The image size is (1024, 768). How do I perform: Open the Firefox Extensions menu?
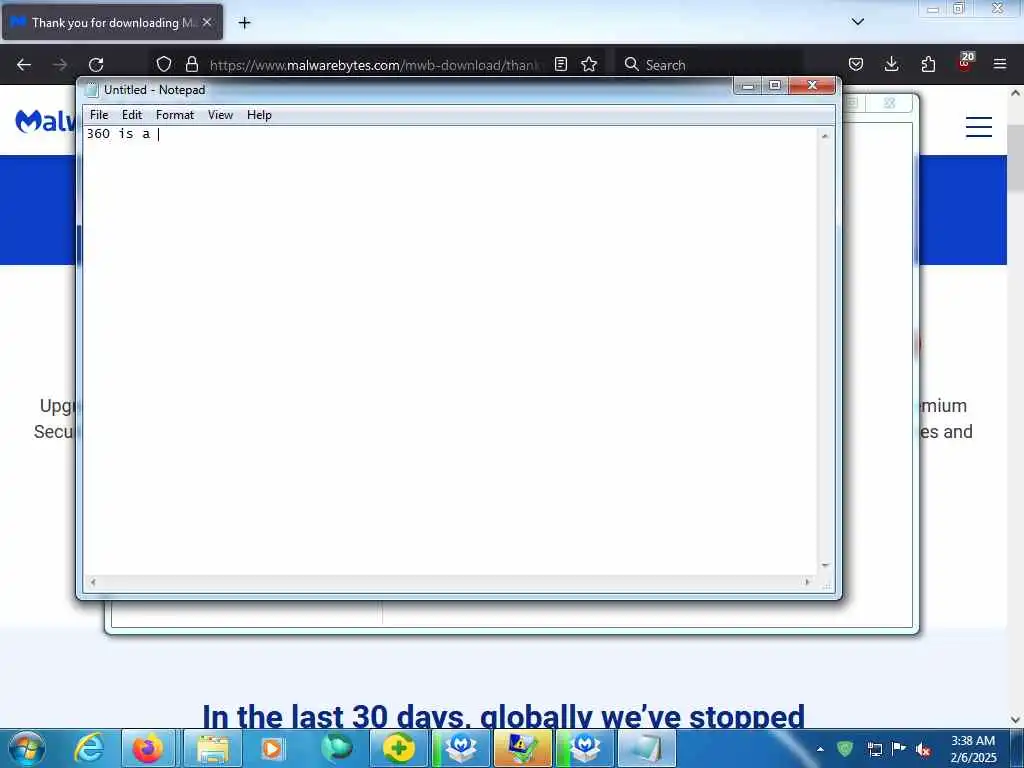pyautogui.click(x=928, y=64)
